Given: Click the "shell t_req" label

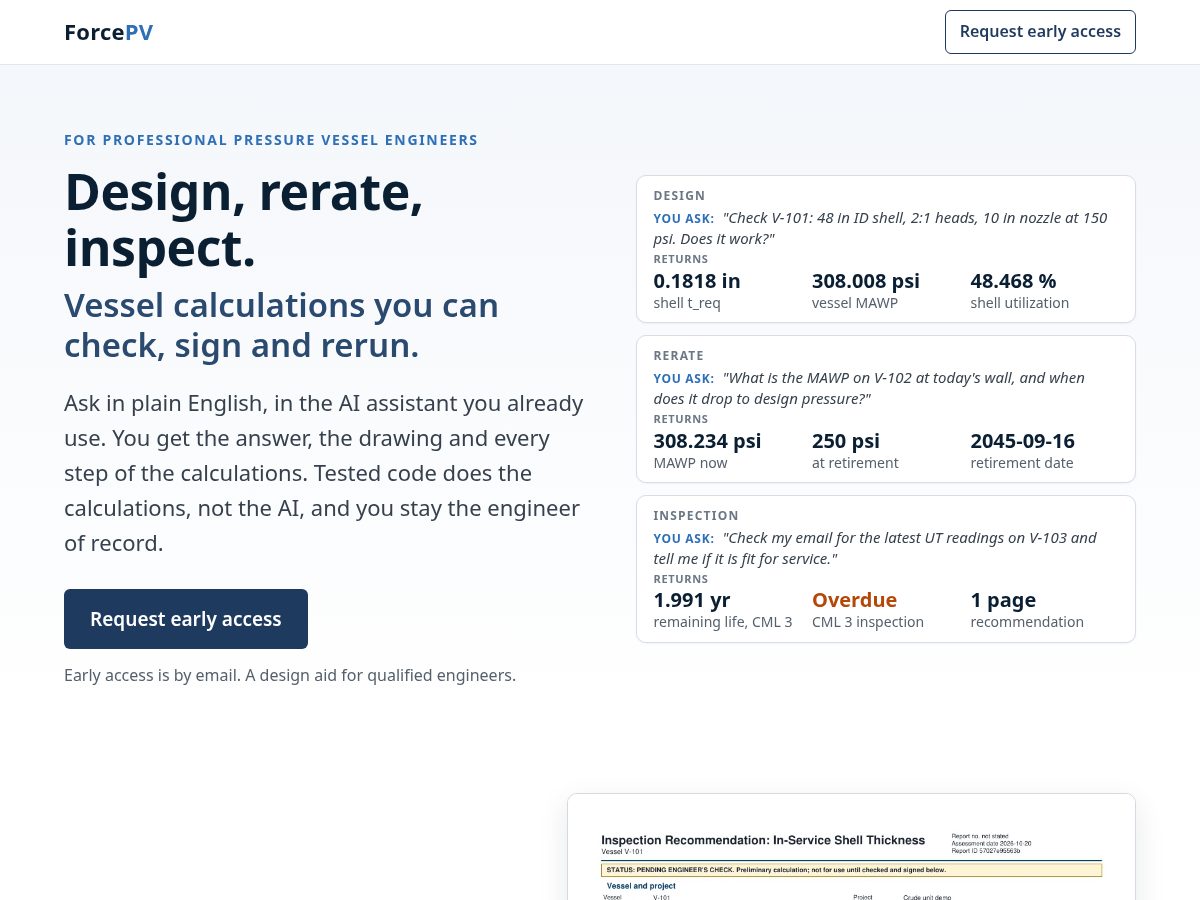Looking at the screenshot, I should (687, 303).
